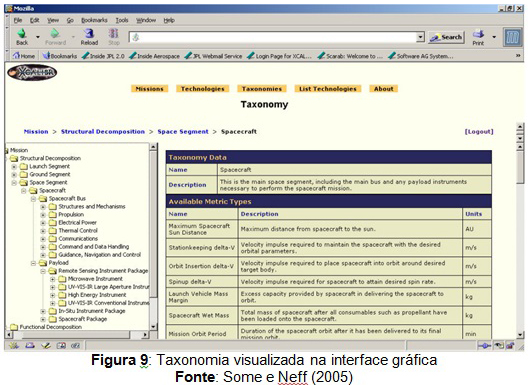The width and height of the screenshot is (528, 385).
Task: Open the URL bar history dropdown
Action: 420,37
